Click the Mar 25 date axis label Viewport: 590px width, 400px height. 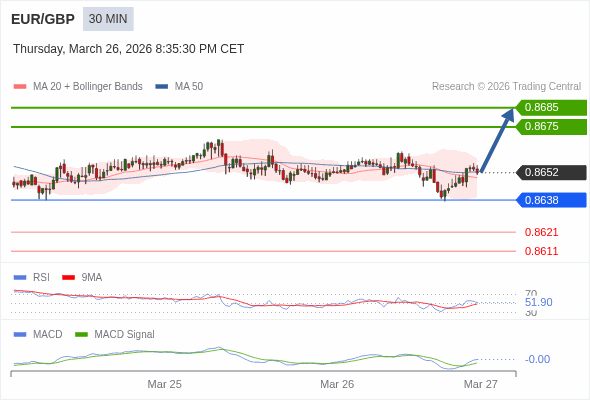(x=164, y=384)
